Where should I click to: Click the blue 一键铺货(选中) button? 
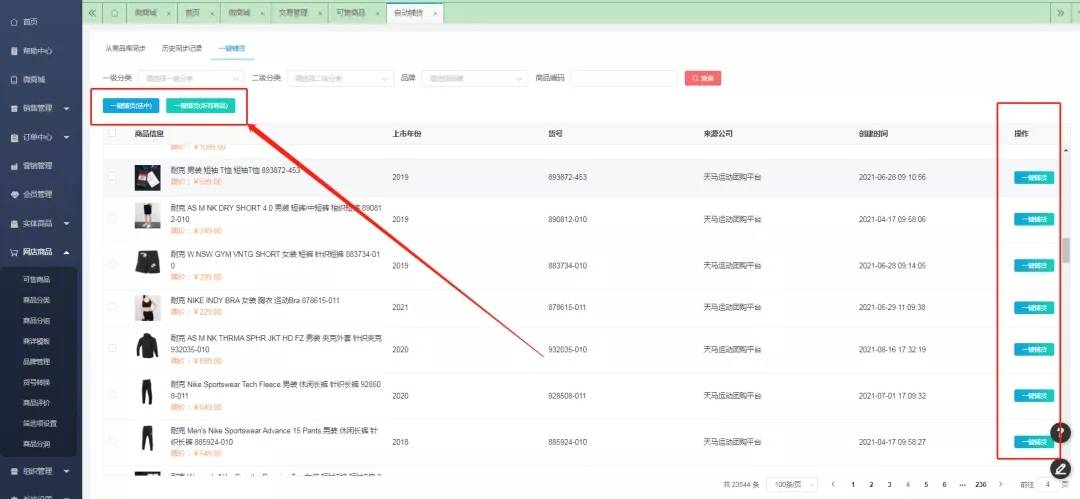(x=130, y=106)
